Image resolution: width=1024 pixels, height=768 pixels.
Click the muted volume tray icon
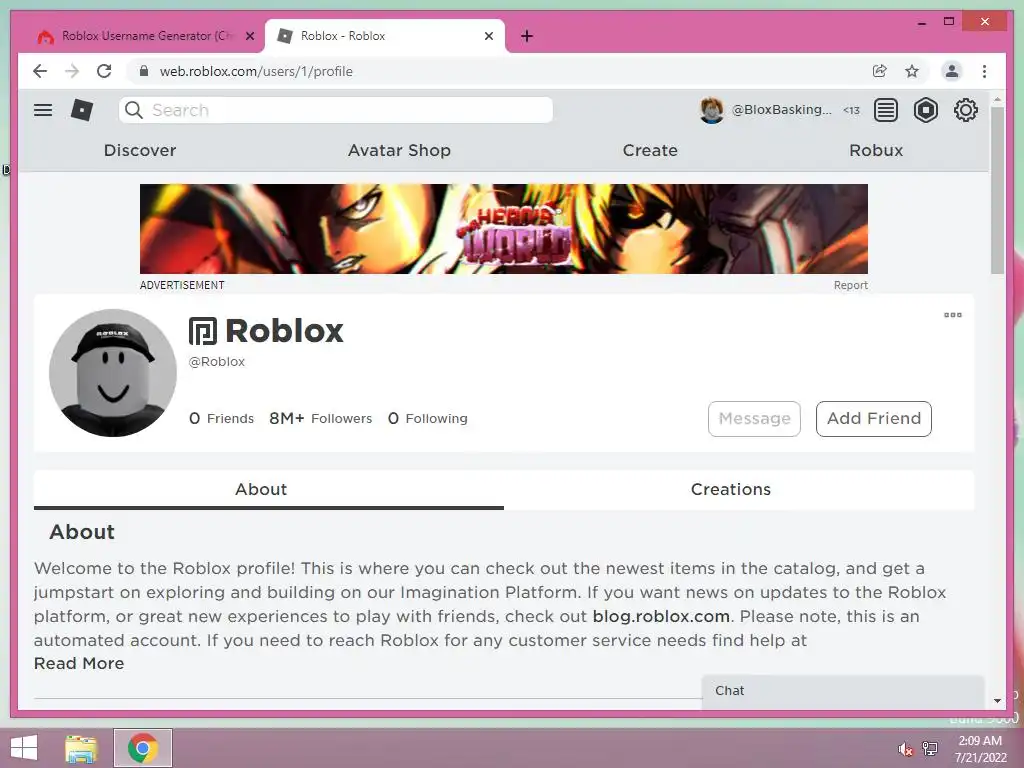[x=905, y=749]
